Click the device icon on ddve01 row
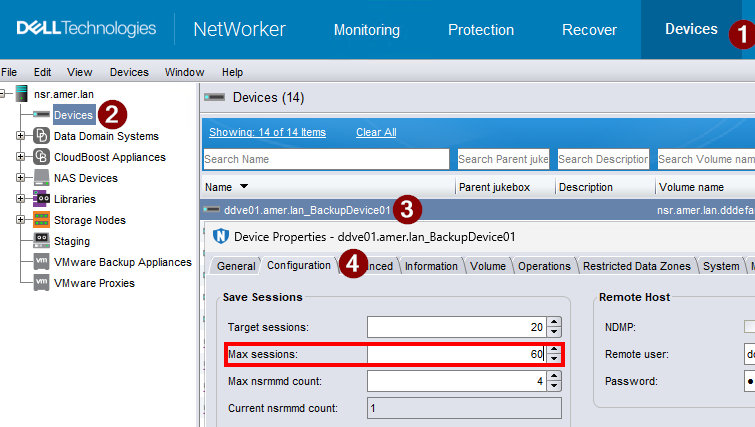 (211, 209)
